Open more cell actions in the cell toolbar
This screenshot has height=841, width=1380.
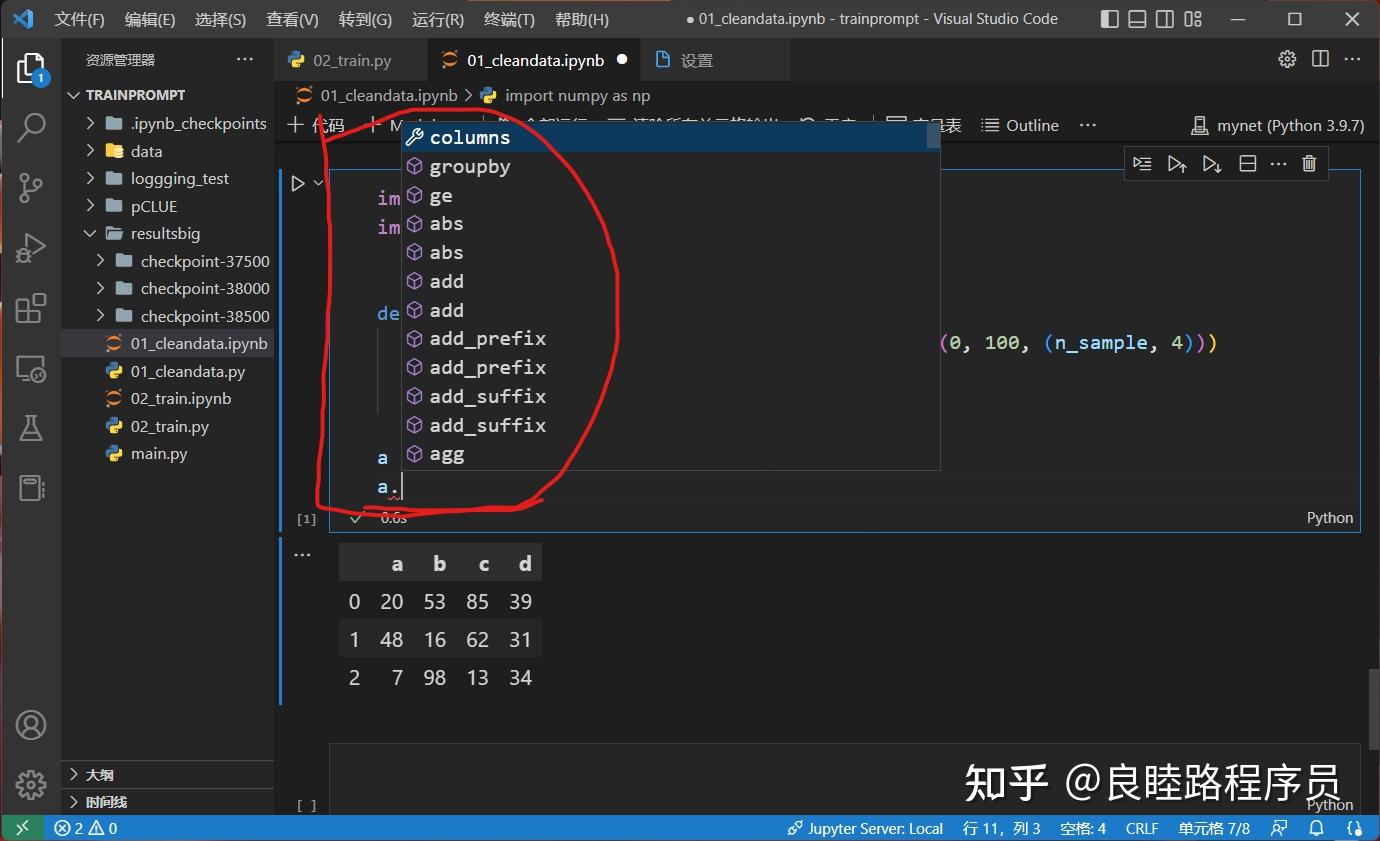click(1278, 163)
